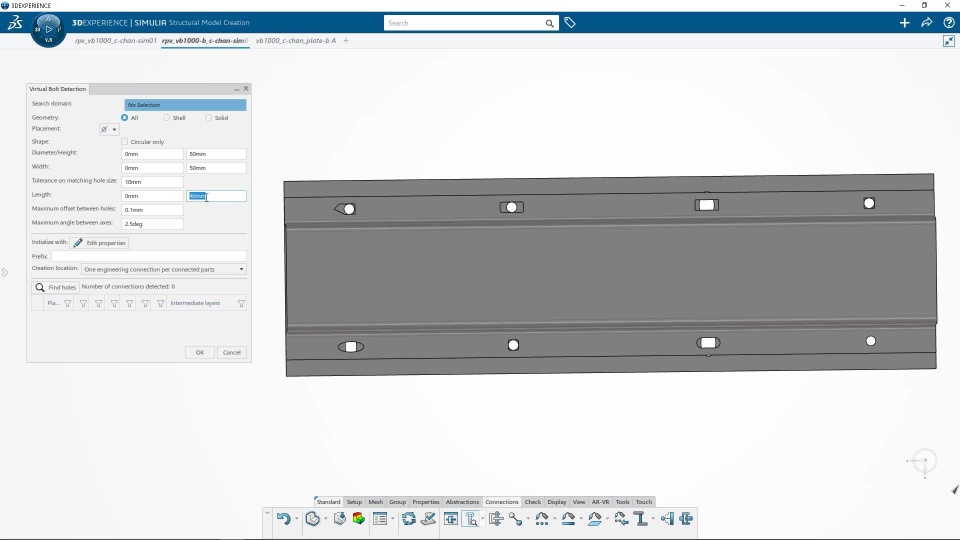The width and height of the screenshot is (960, 540).
Task: Enable the Circular only checkbox
Action: click(x=125, y=141)
